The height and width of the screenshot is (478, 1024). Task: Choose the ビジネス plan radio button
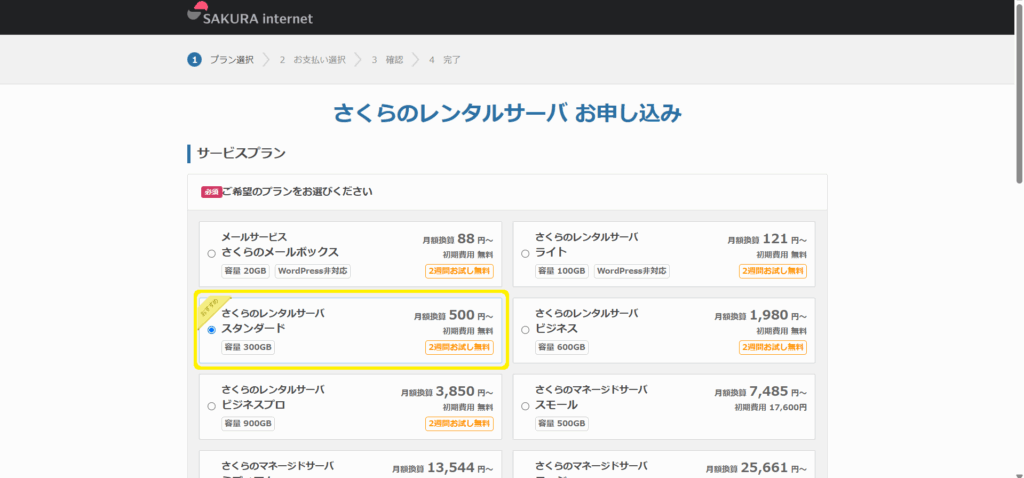(525, 329)
